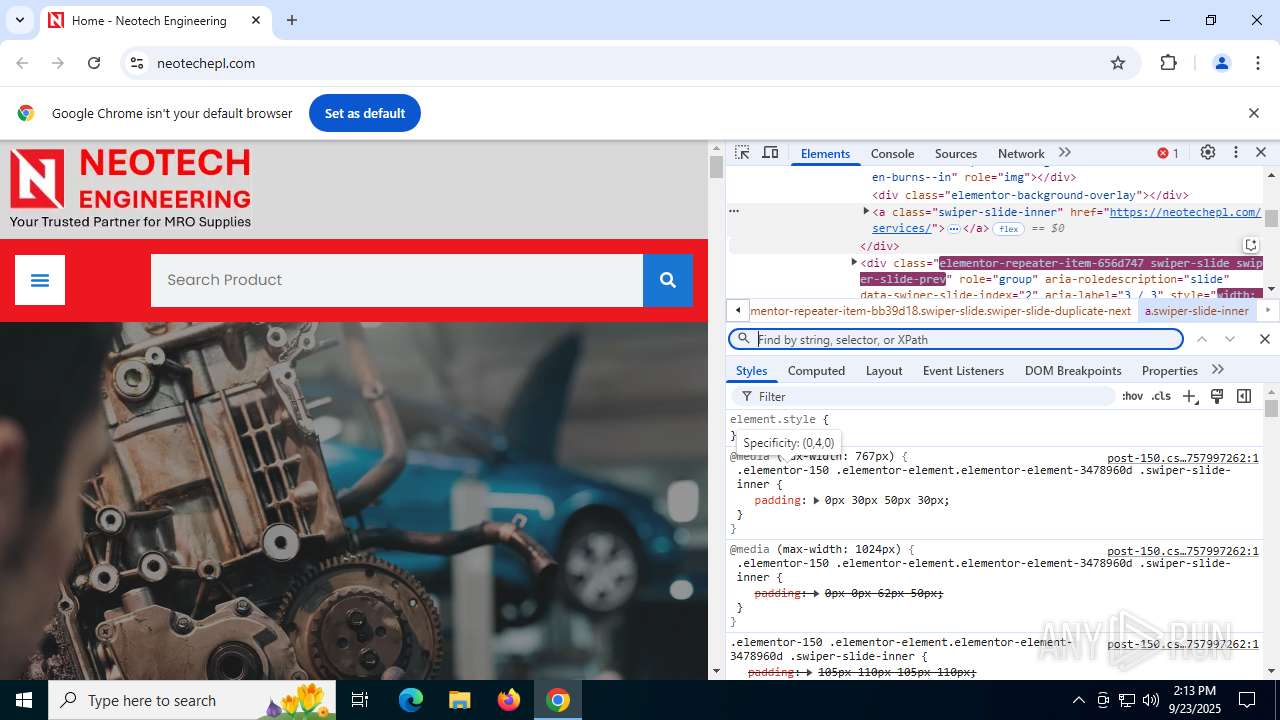Open DevTools settings gear

pyautogui.click(x=1208, y=153)
